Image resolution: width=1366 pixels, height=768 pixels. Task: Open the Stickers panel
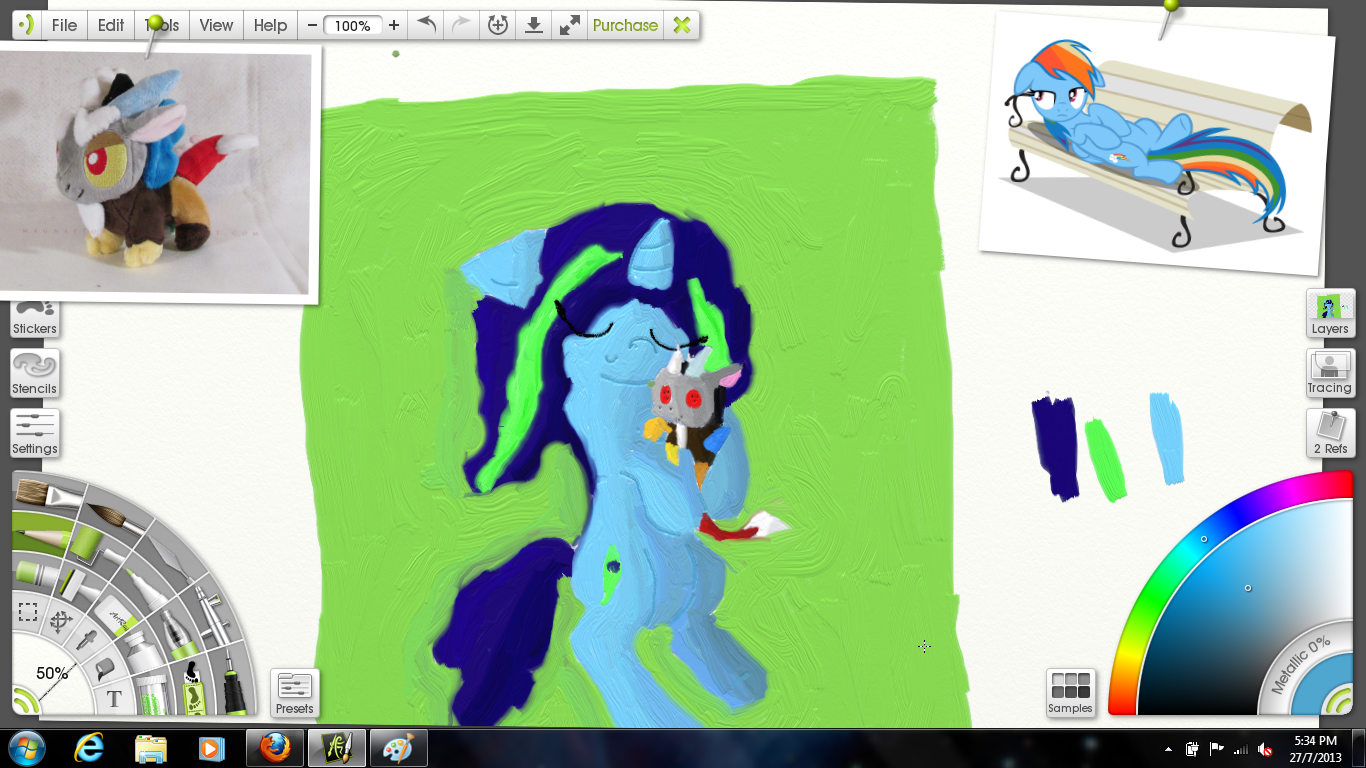35,319
